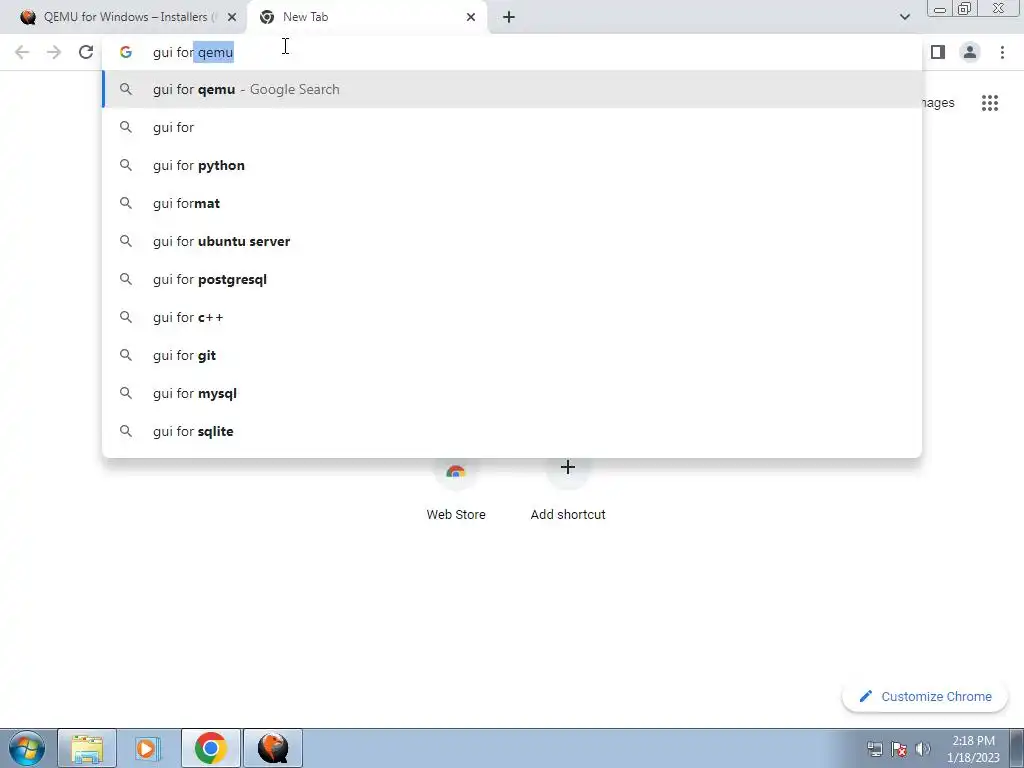
Task: Open the Action Center flag icon
Action: [899, 748]
